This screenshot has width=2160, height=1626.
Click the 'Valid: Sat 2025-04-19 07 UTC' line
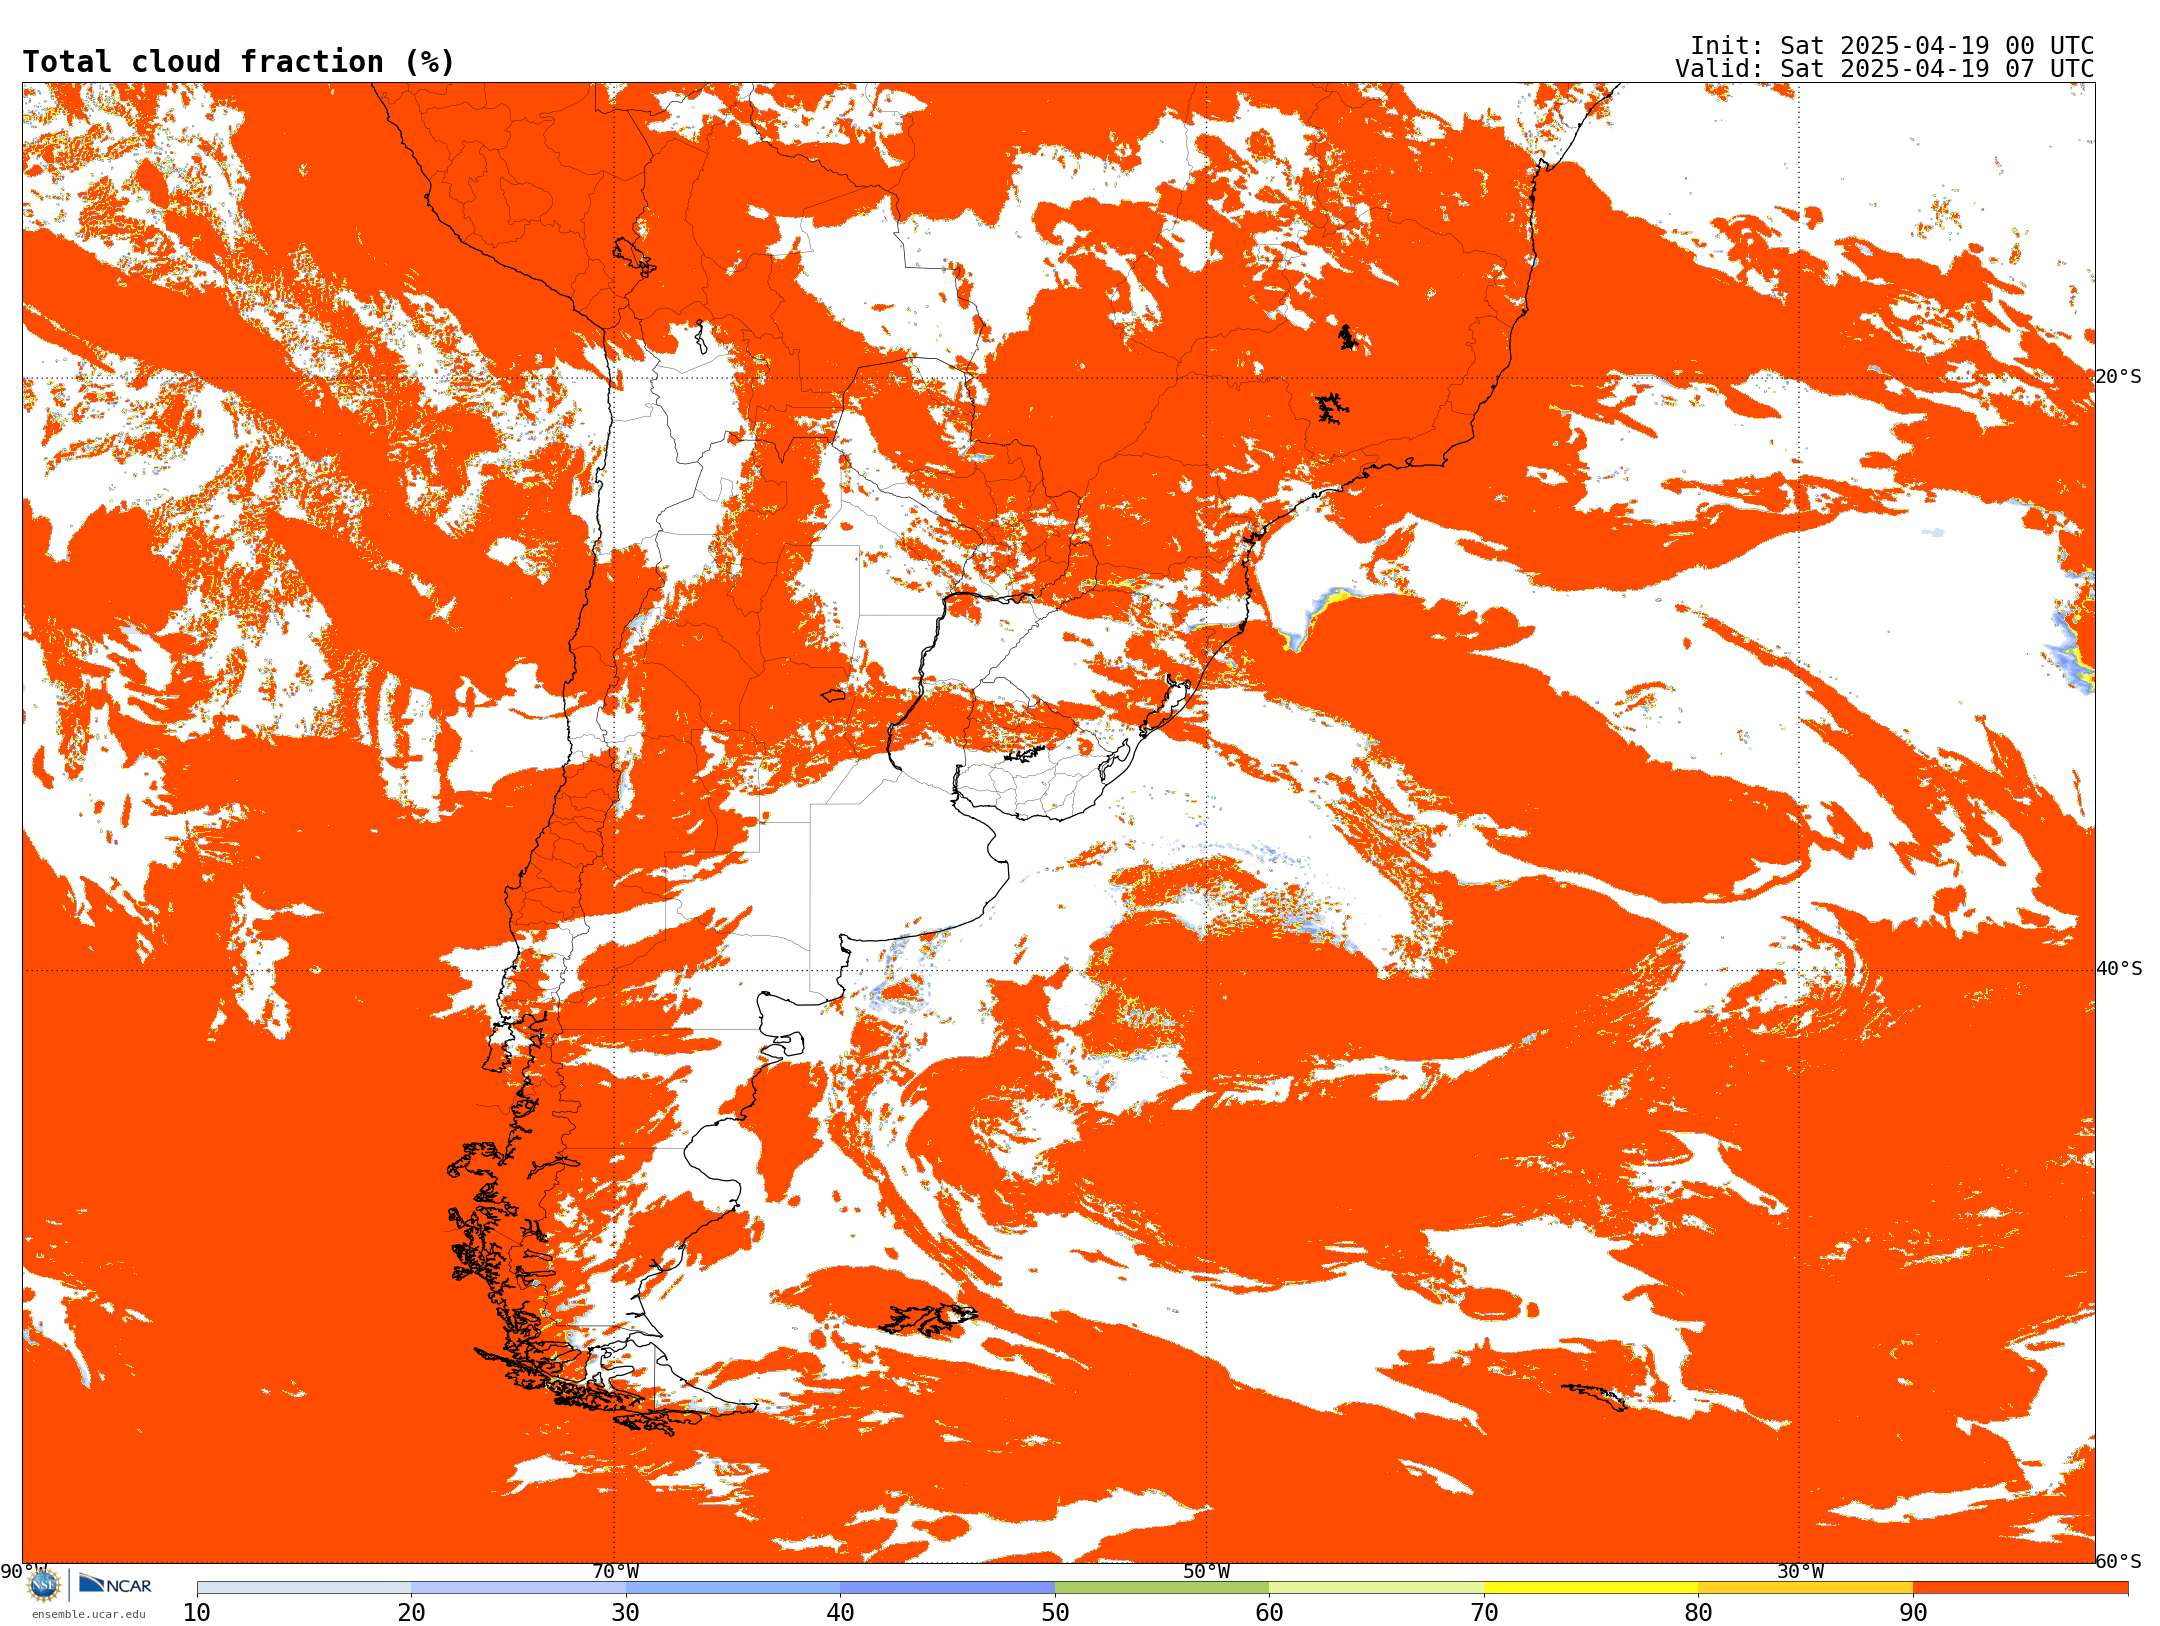click(1884, 69)
